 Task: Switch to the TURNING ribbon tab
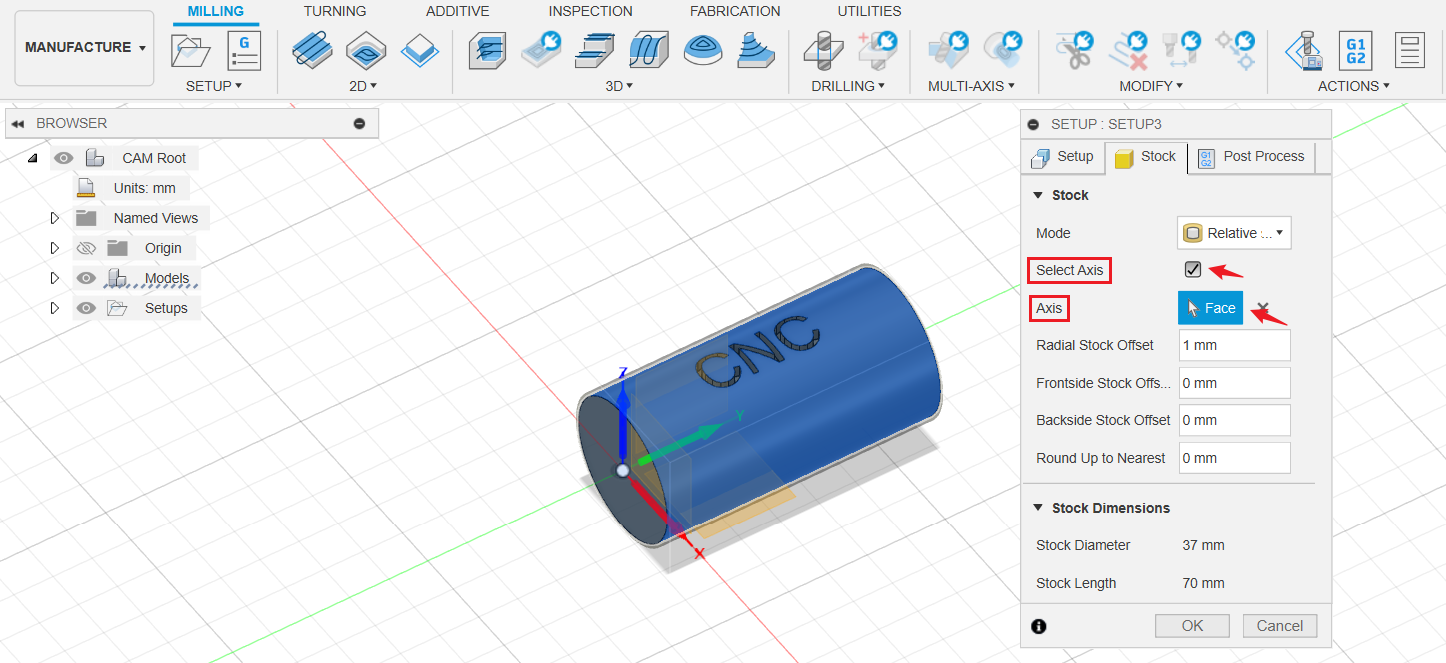[x=334, y=11]
